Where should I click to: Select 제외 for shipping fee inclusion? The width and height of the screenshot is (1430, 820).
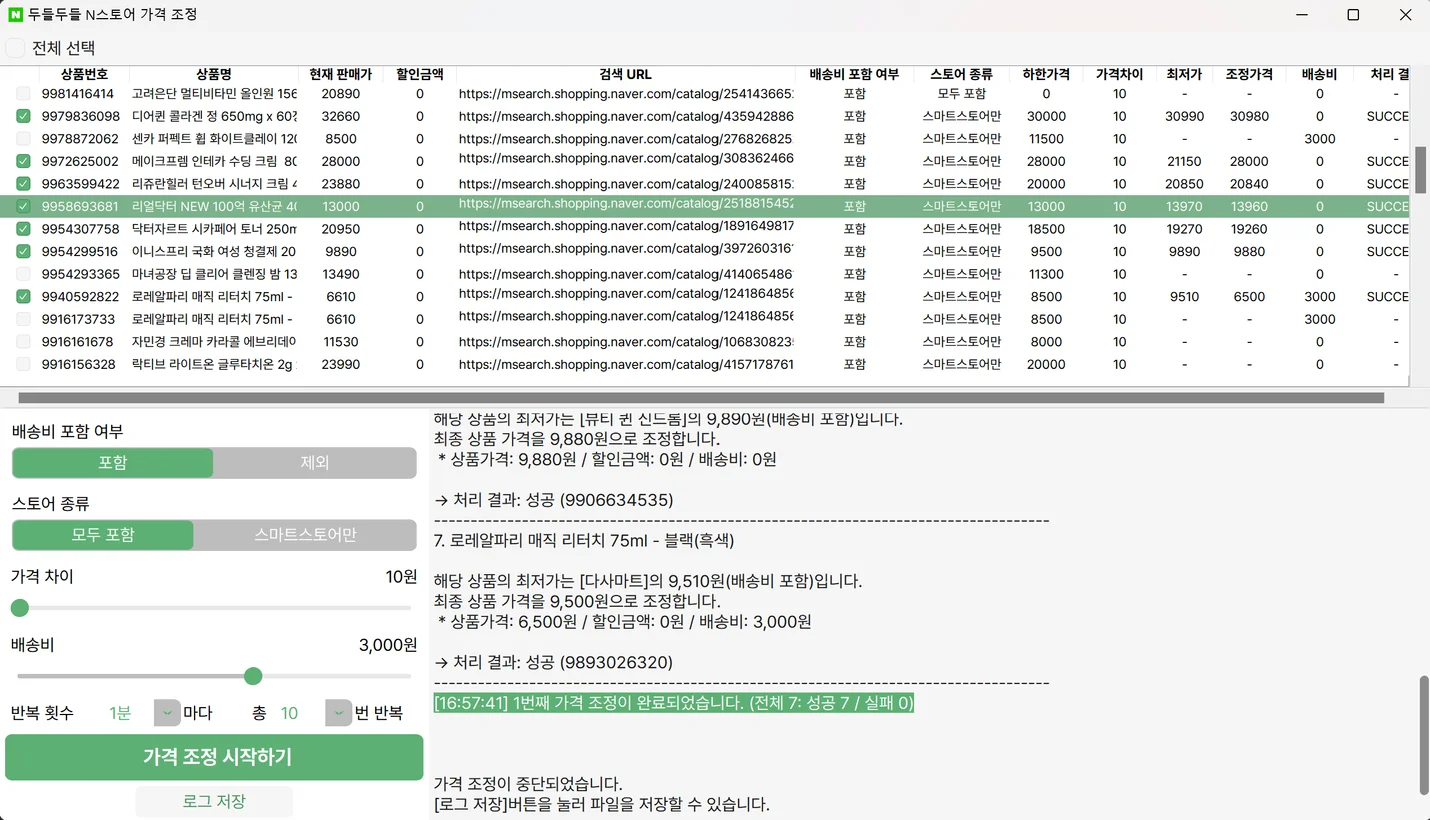(x=315, y=463)
